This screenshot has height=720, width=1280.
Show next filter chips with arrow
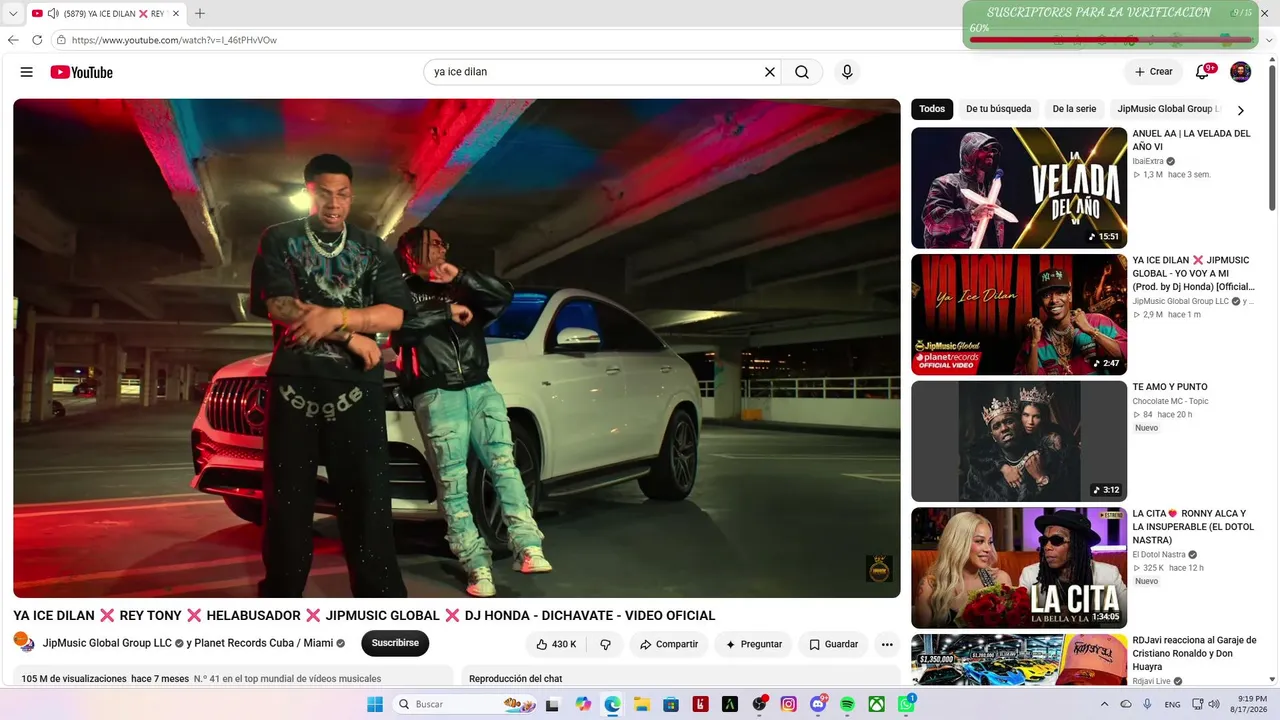point(1241,110)
